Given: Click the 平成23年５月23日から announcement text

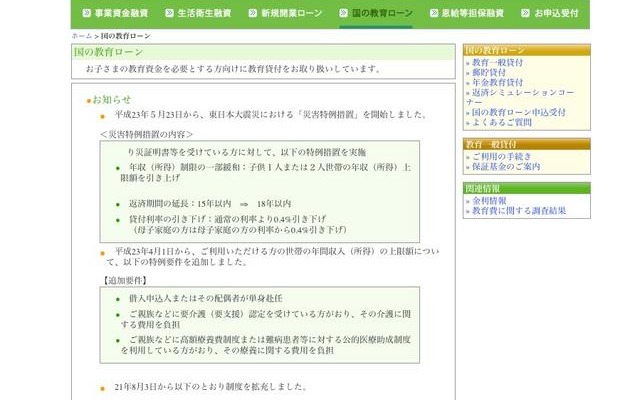Looking at the screenshot, I should pos(271,115).
